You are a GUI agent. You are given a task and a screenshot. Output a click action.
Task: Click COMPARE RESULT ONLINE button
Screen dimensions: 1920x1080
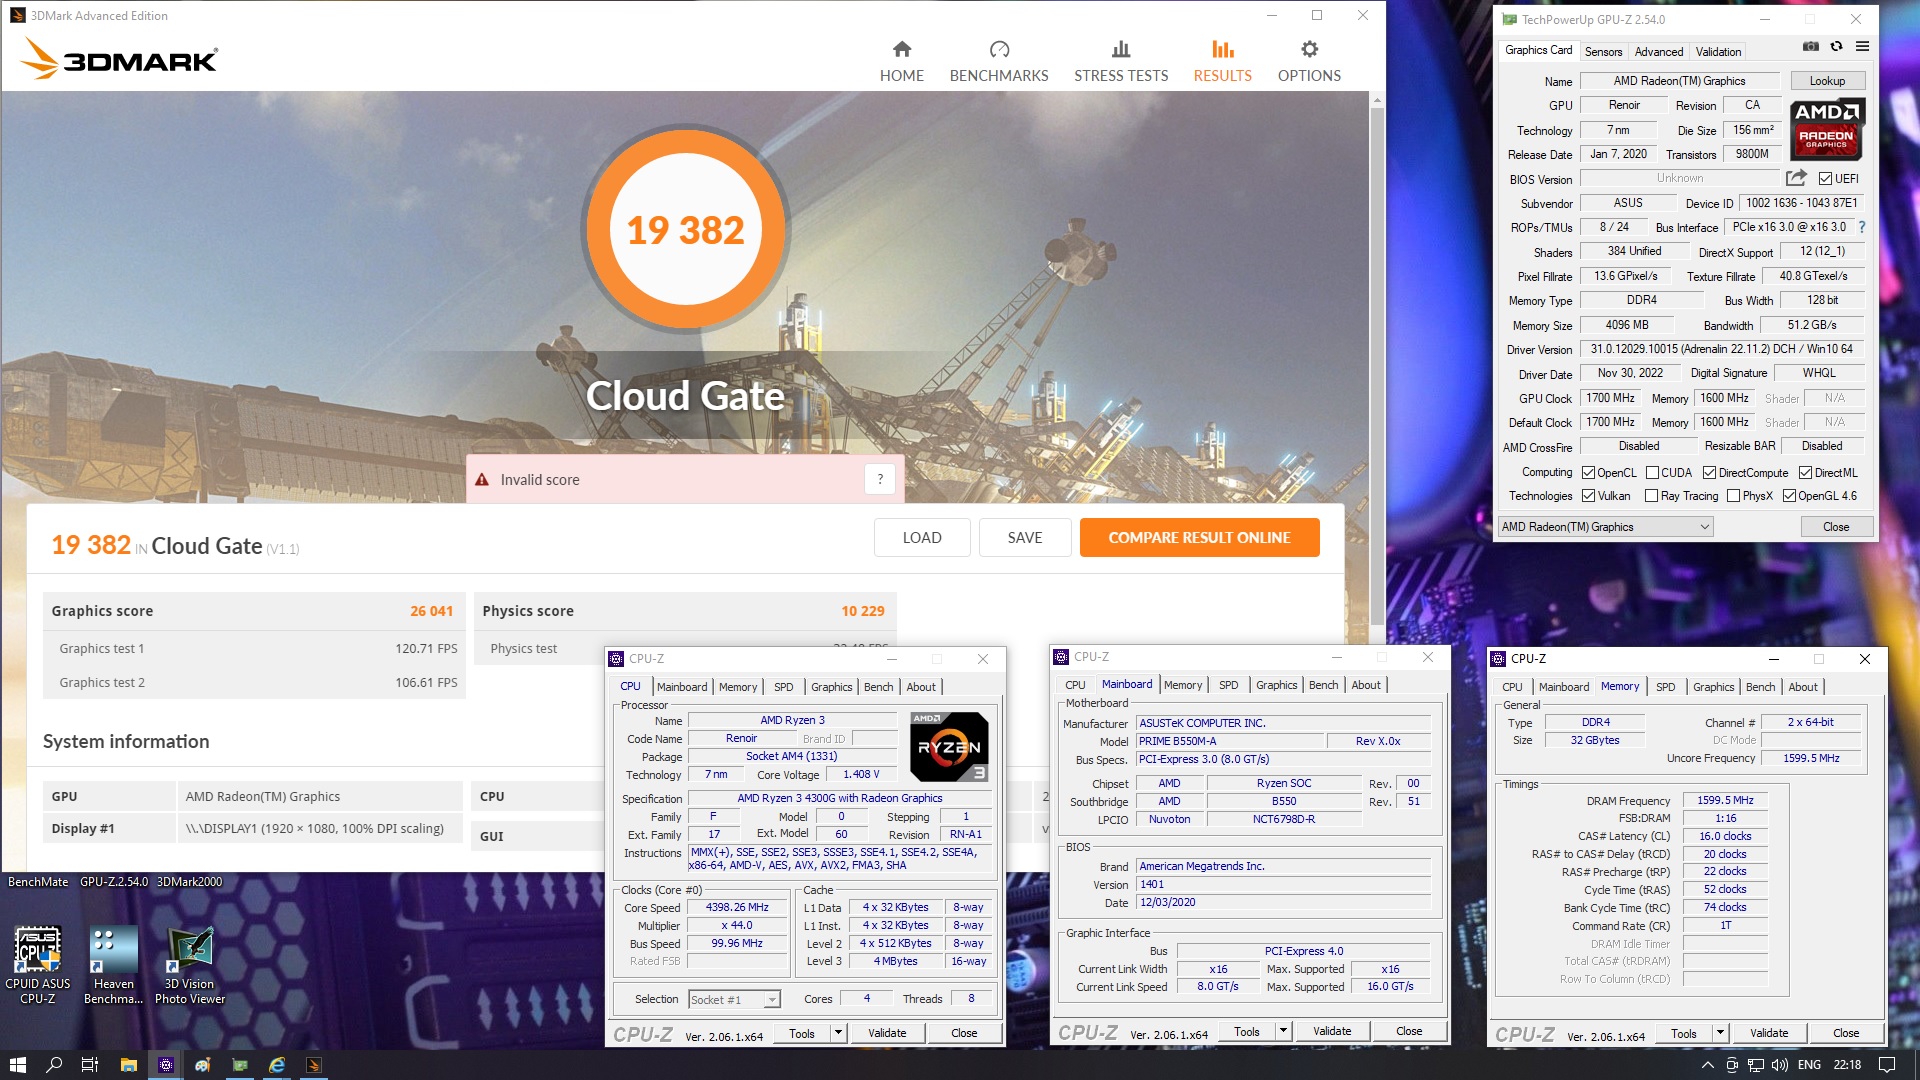pos(1199,537)
